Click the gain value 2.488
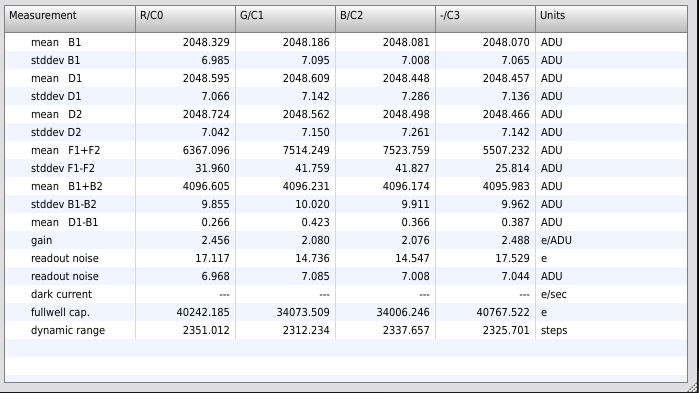 click(x=515, y=241)
